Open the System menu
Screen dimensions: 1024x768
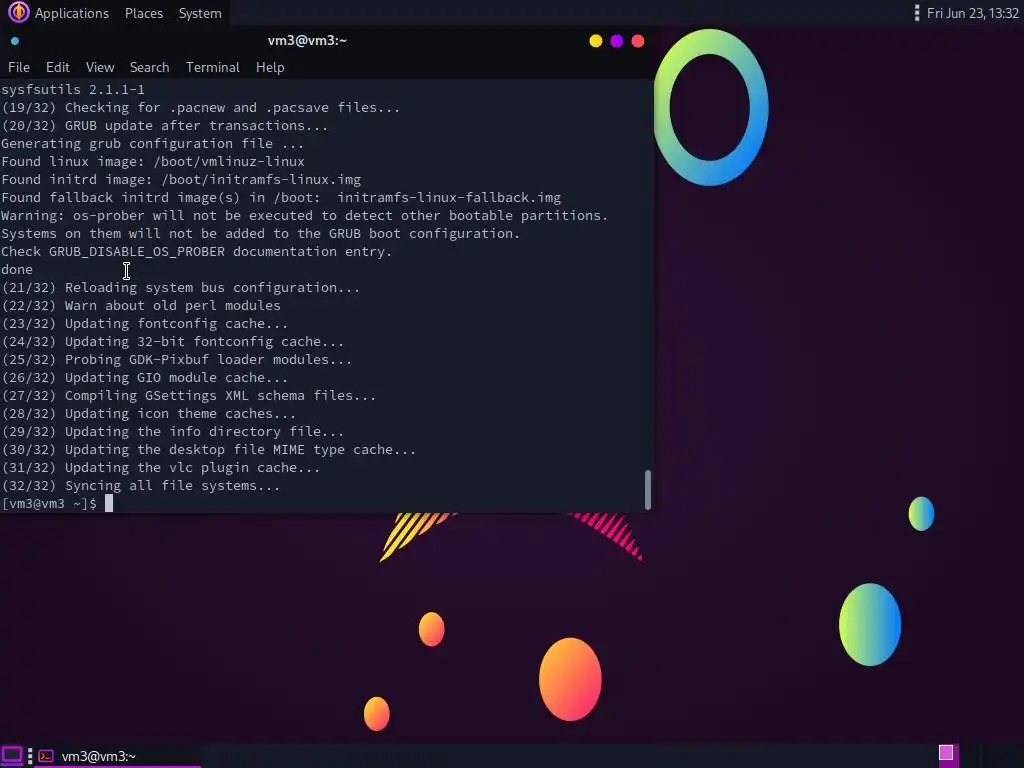200,13
